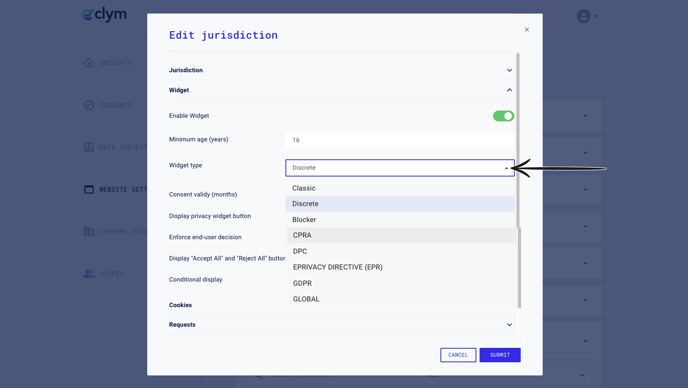Click the Data Subjects sidebar icon
Viewport: 688px width, 388px height.
click(x=89, y=147)
